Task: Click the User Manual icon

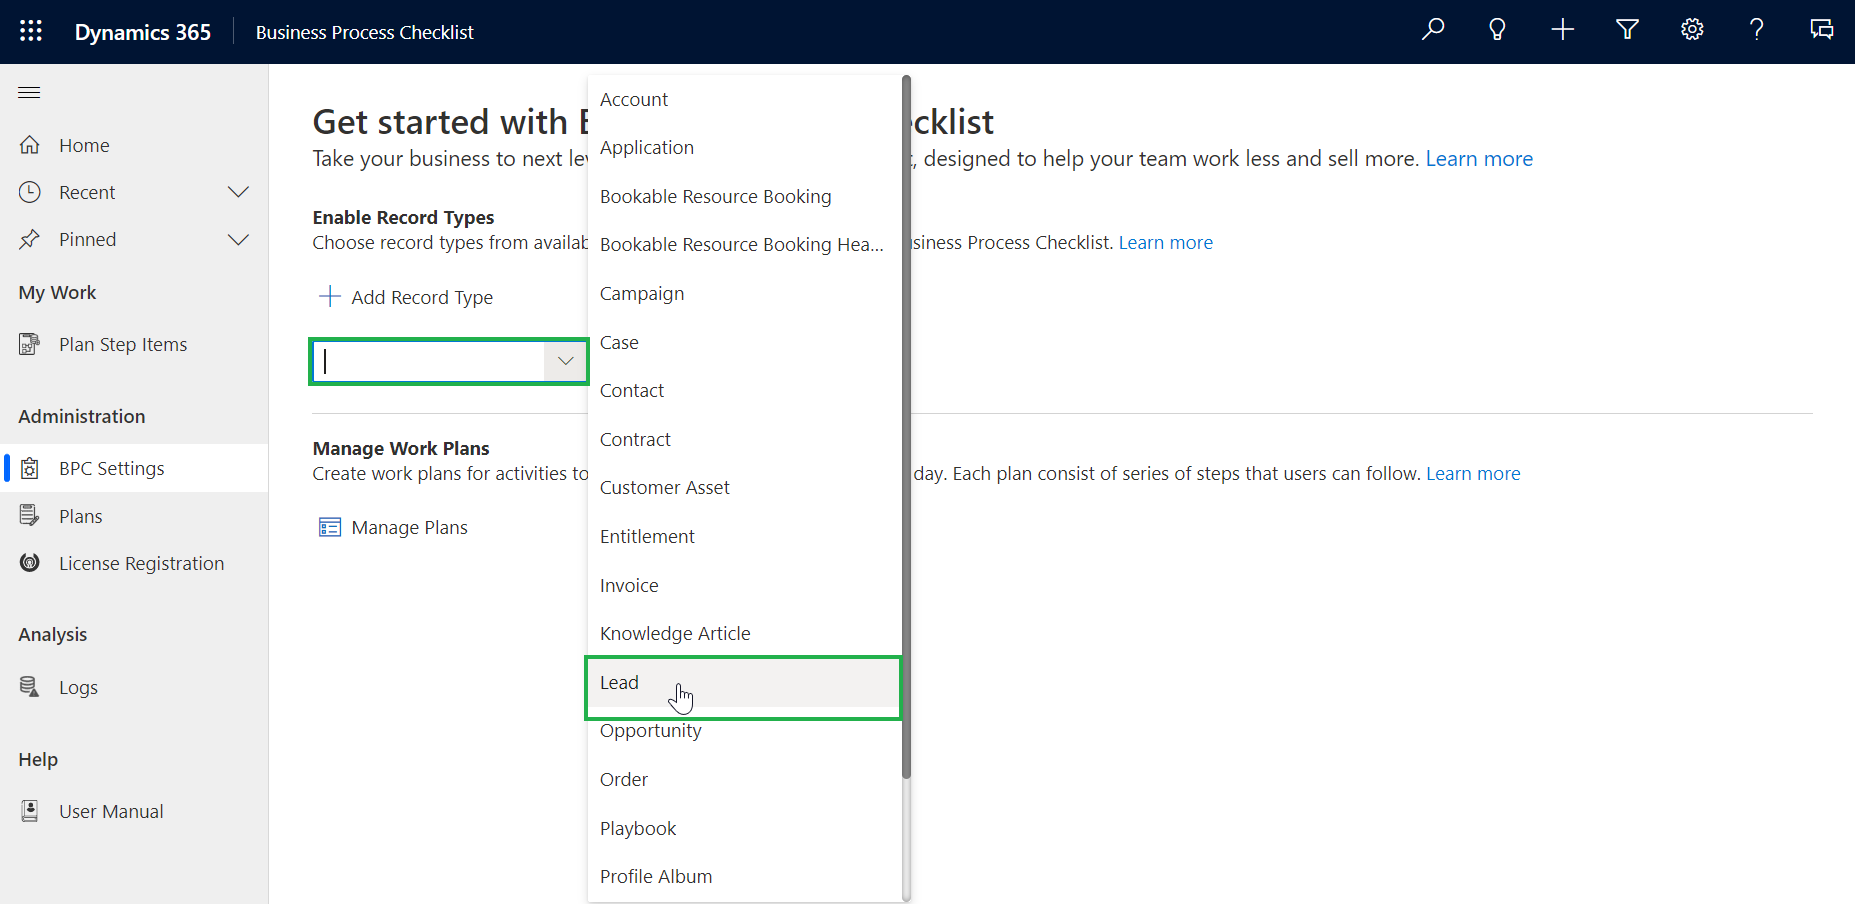Action: click(30, 811)
